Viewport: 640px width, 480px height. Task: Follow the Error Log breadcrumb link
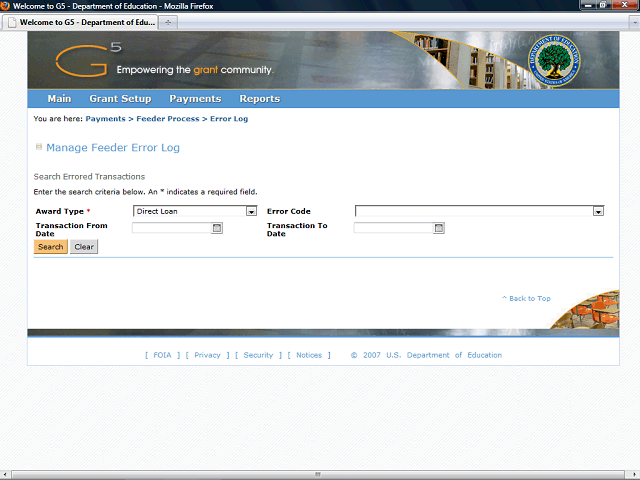229,119
